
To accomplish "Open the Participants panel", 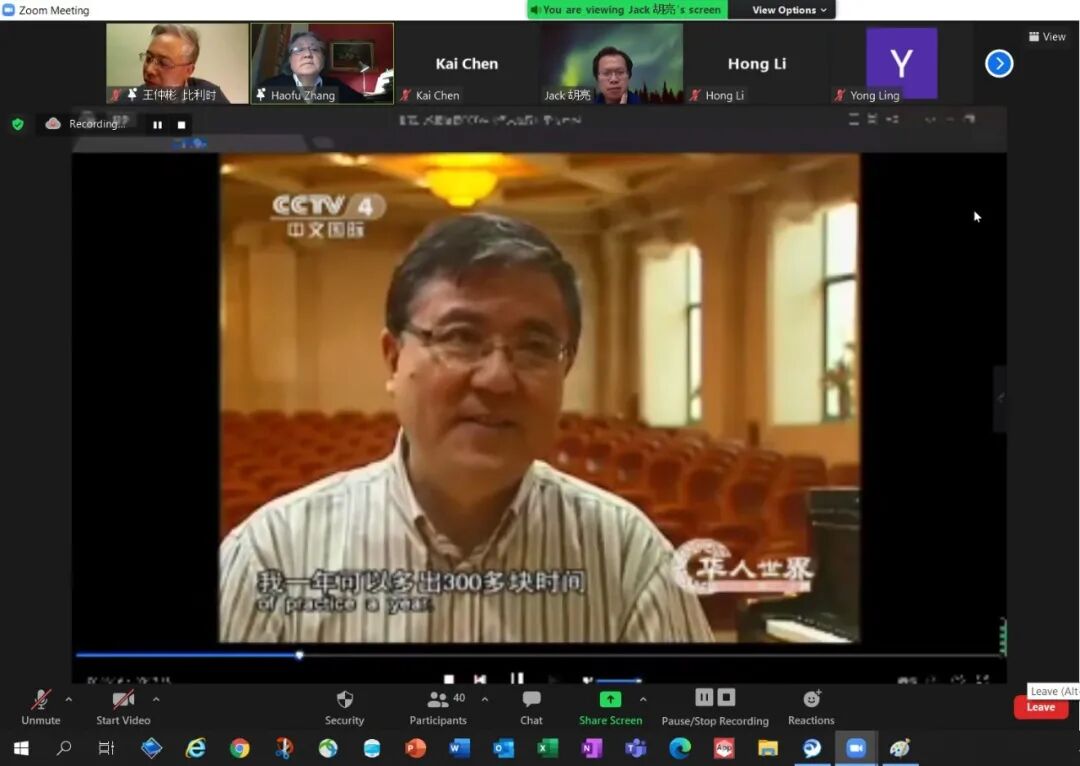I will click(438, 707).
